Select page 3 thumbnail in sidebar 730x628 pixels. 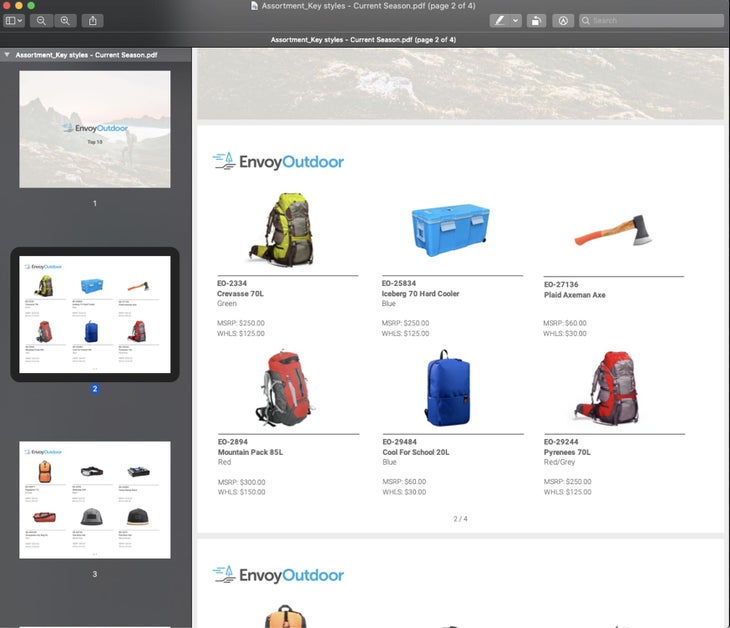[x=95, y=500]
